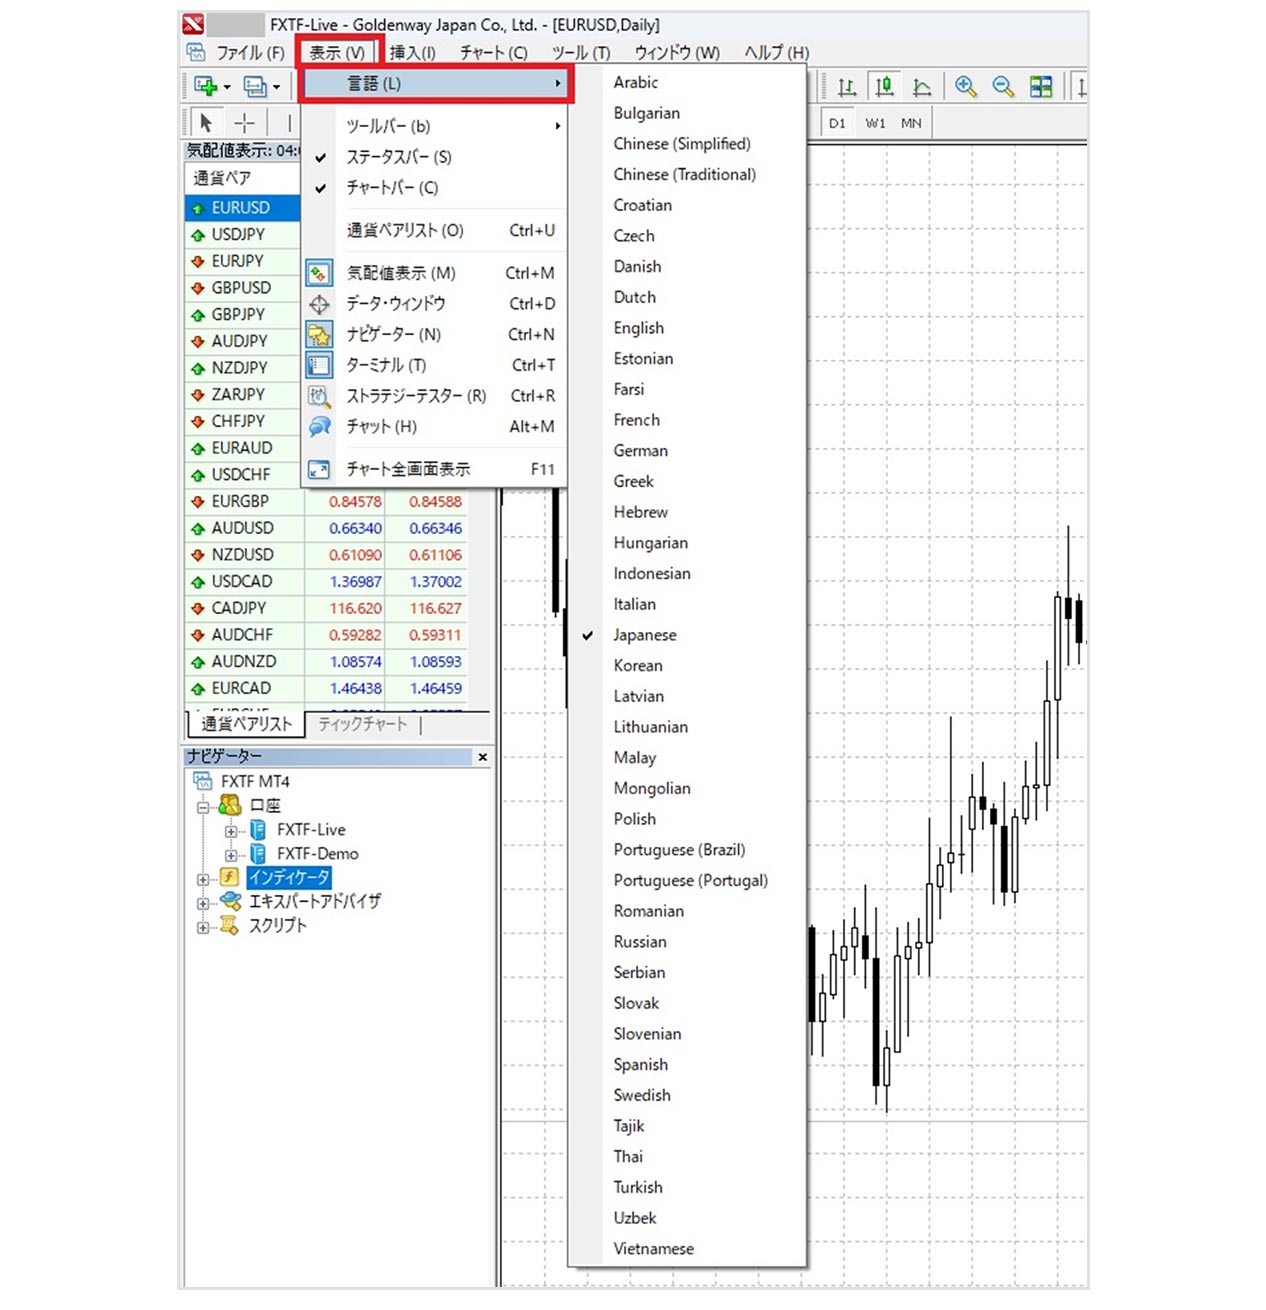The image size is (1266, 1310).
Task: Open the ツール (T) menu
Action: (x=581, y=52)
